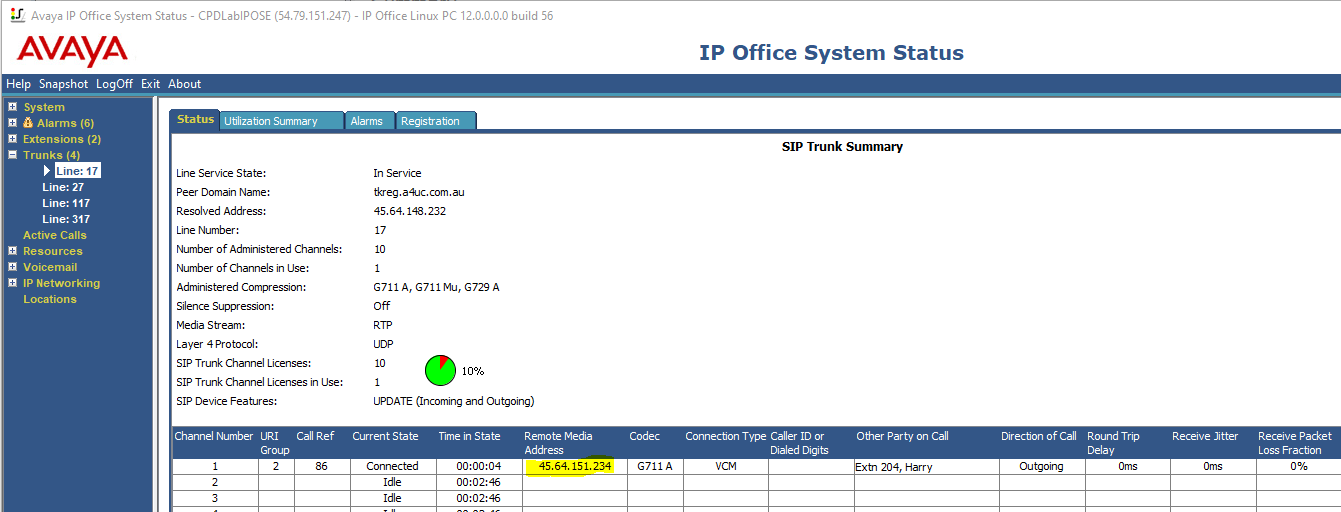Click the 10% license usage label
The image size is (1341, 512).
pos(472,371)
